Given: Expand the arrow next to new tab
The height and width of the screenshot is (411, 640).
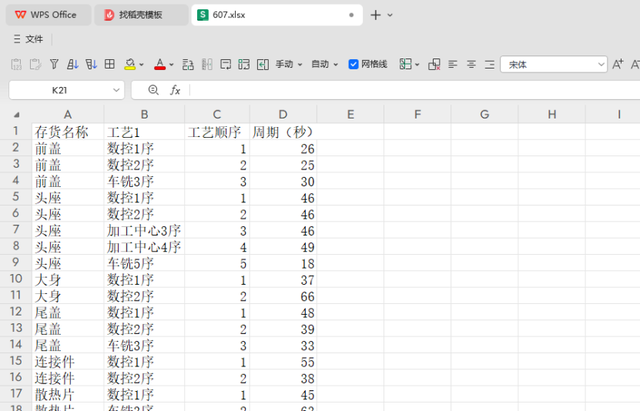Looking at the screenshot, I should [390, 15].
